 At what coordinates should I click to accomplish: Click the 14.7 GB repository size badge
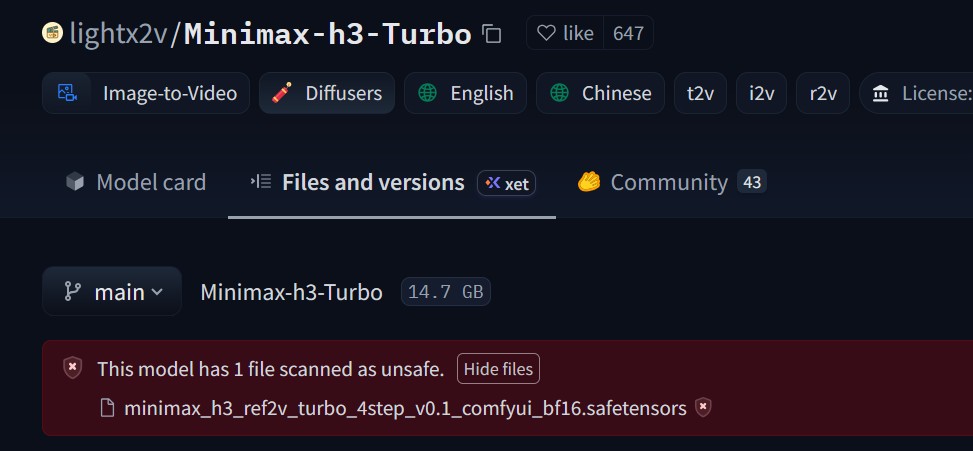point(446,292)
